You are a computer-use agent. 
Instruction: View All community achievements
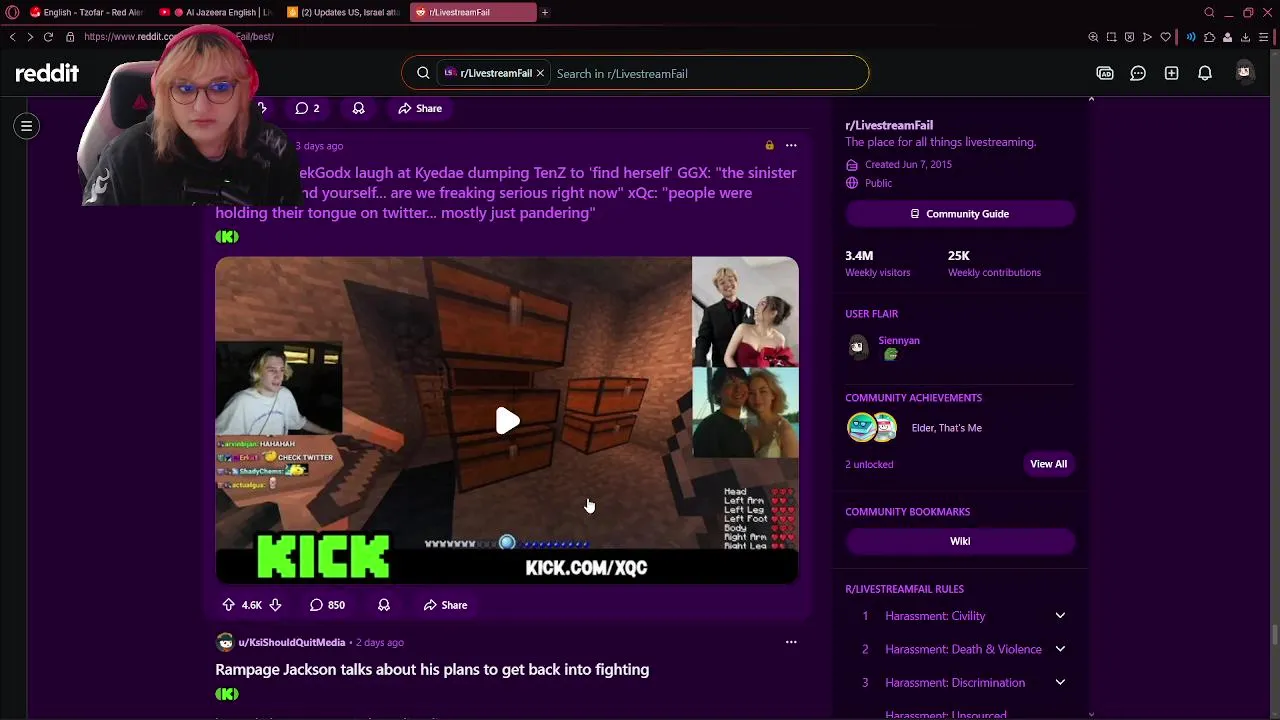click(1048, 464)
